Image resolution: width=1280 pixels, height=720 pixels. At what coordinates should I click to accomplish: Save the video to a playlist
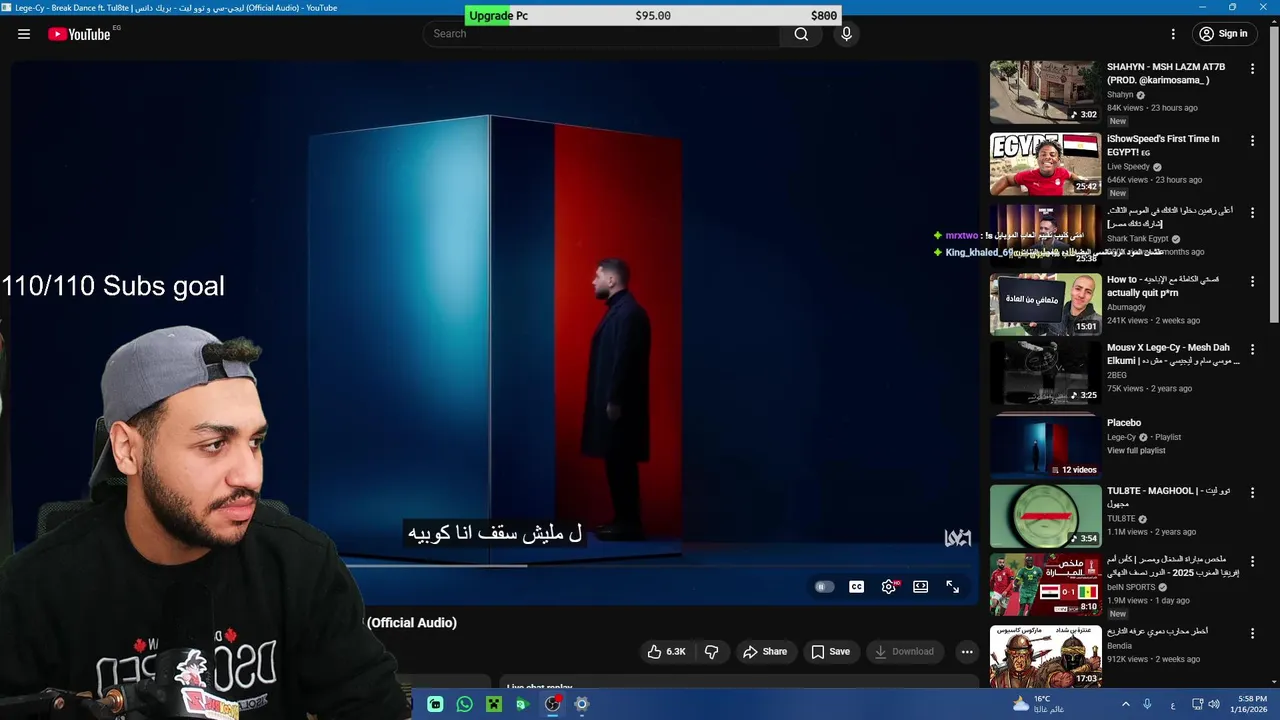point(830,652)
